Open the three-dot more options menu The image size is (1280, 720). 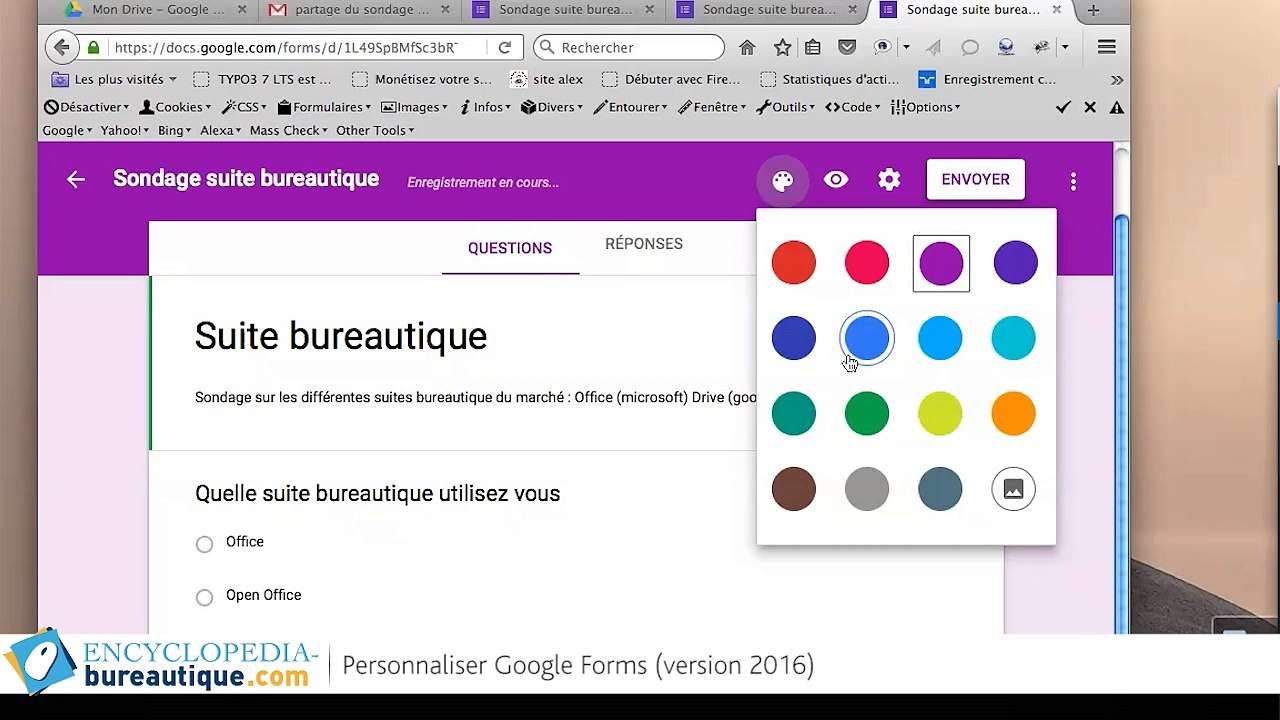[1073, 181]
